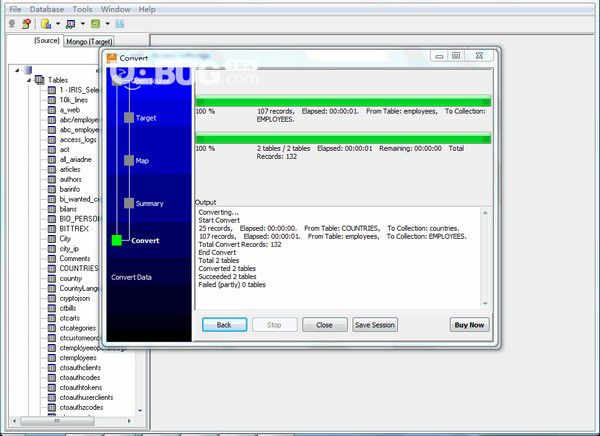Click the table icon beside country
The height and width of the screenshot is (436, 600).
[x=52, y=278]
